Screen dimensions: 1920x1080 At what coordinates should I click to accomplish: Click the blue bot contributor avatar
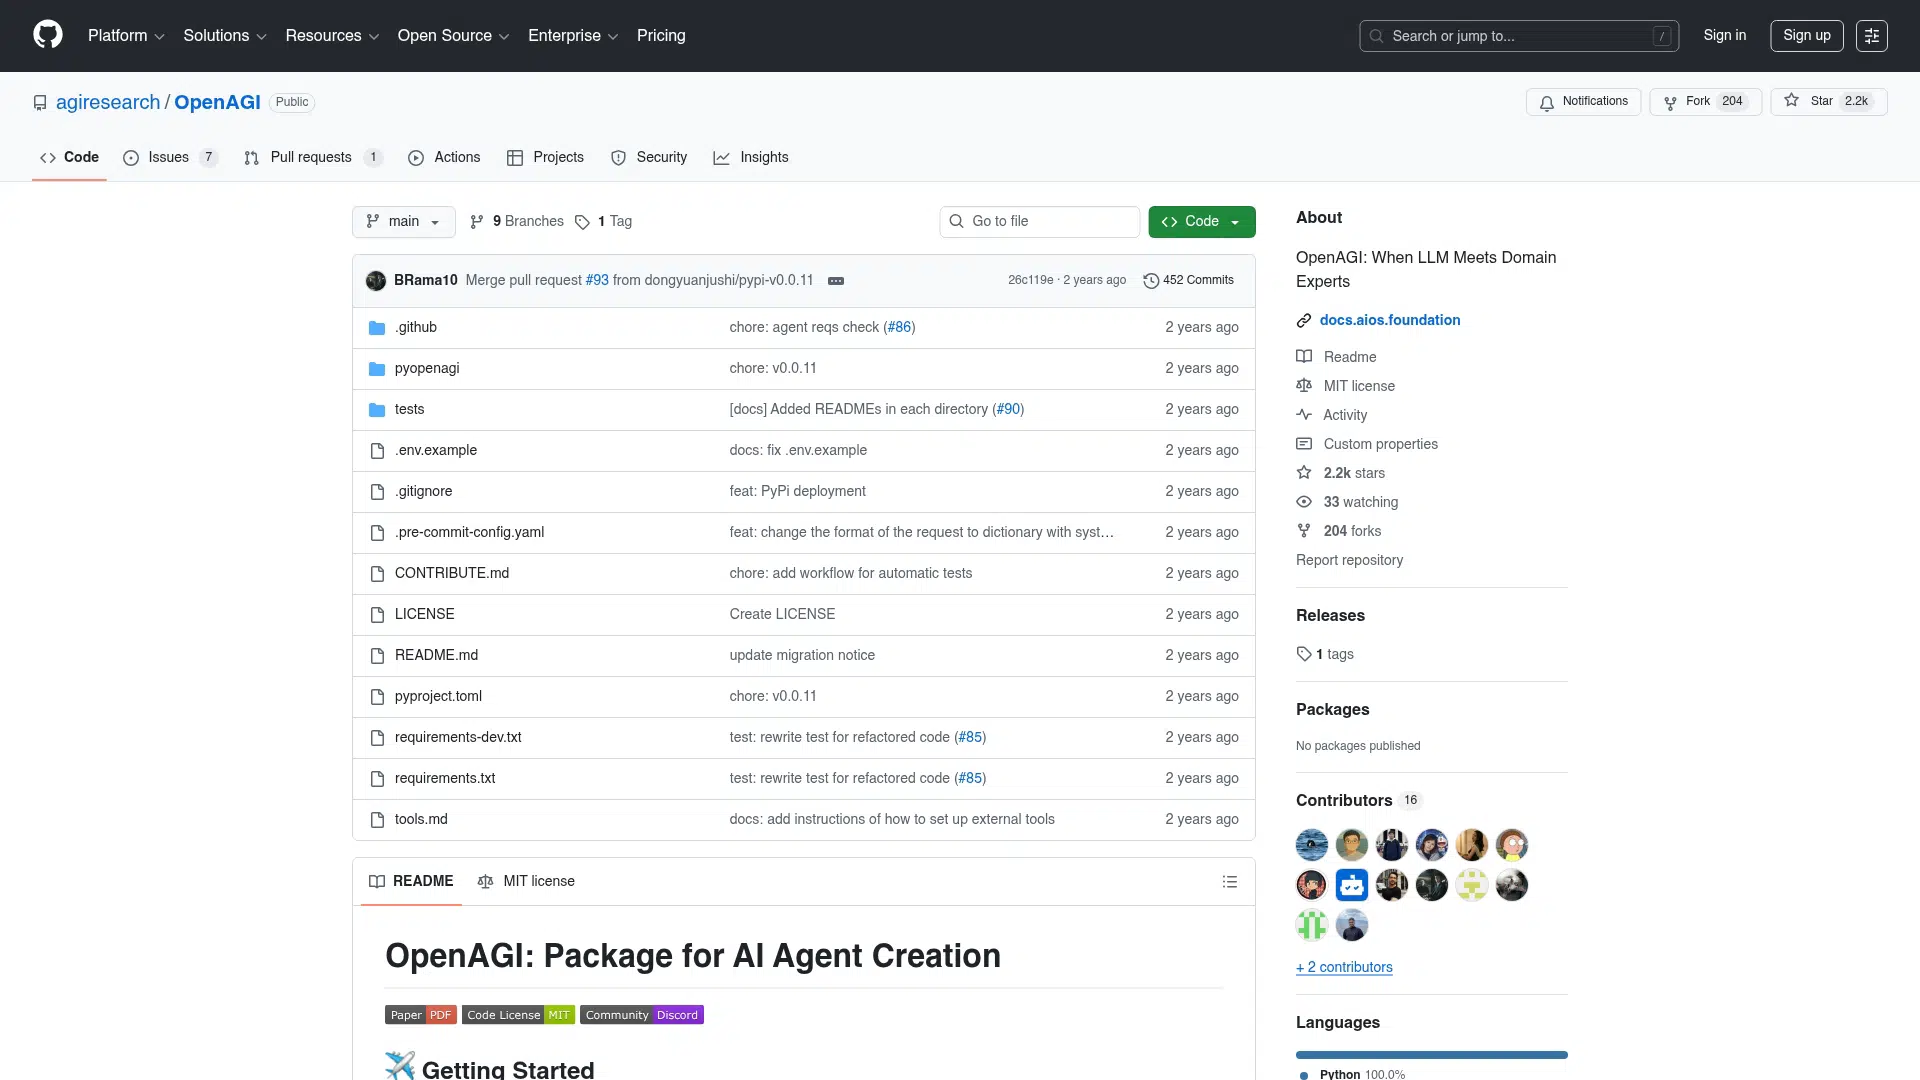1351,885
